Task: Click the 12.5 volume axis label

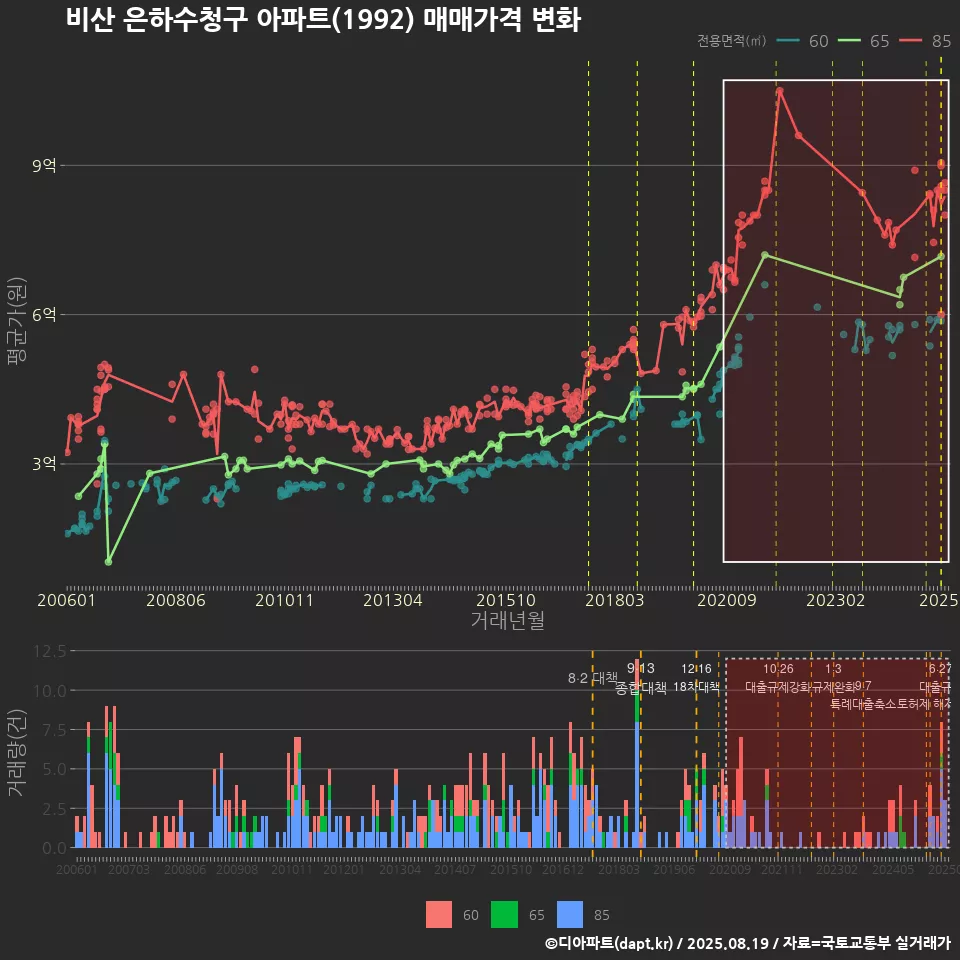Action: [50, 651]
